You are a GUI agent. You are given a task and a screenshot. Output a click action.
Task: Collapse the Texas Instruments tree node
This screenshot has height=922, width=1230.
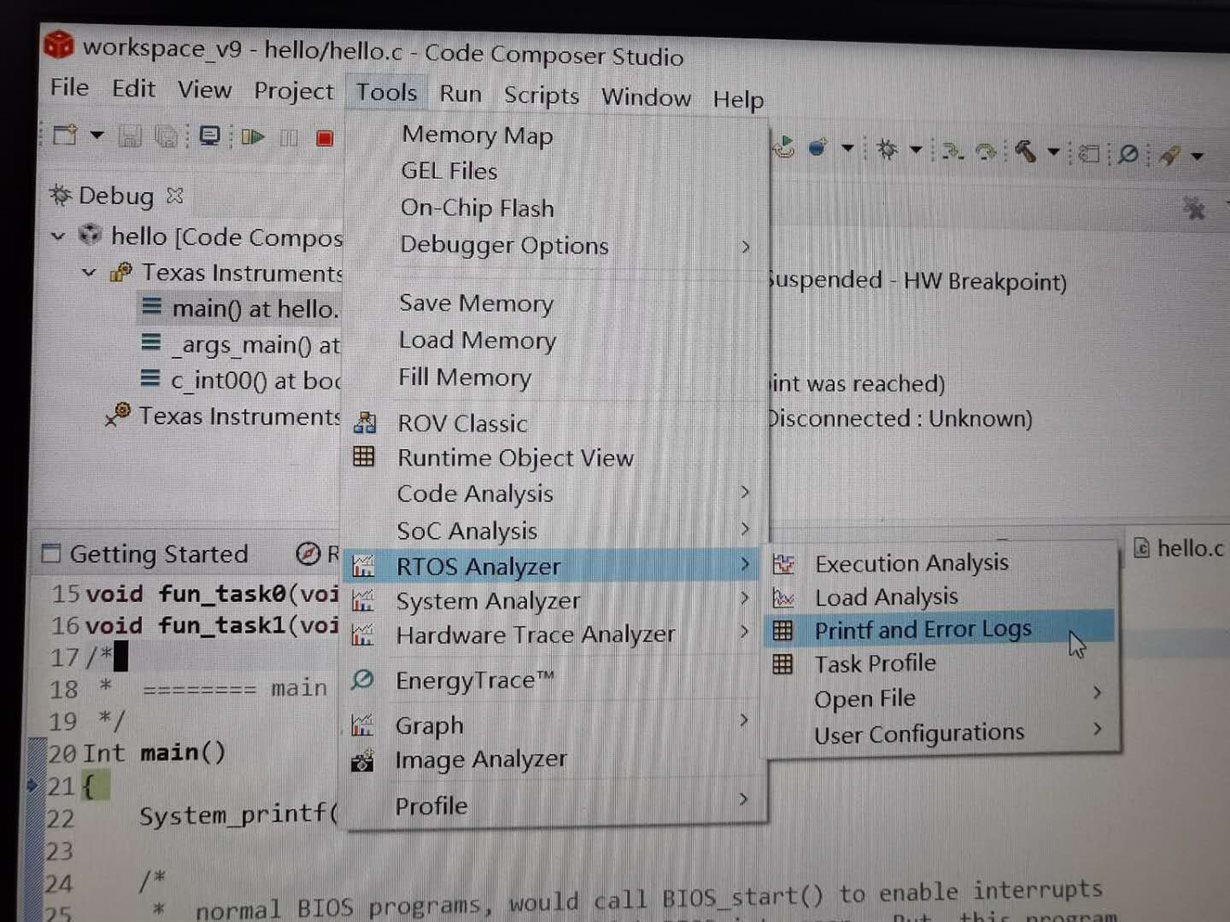[88, 272]
